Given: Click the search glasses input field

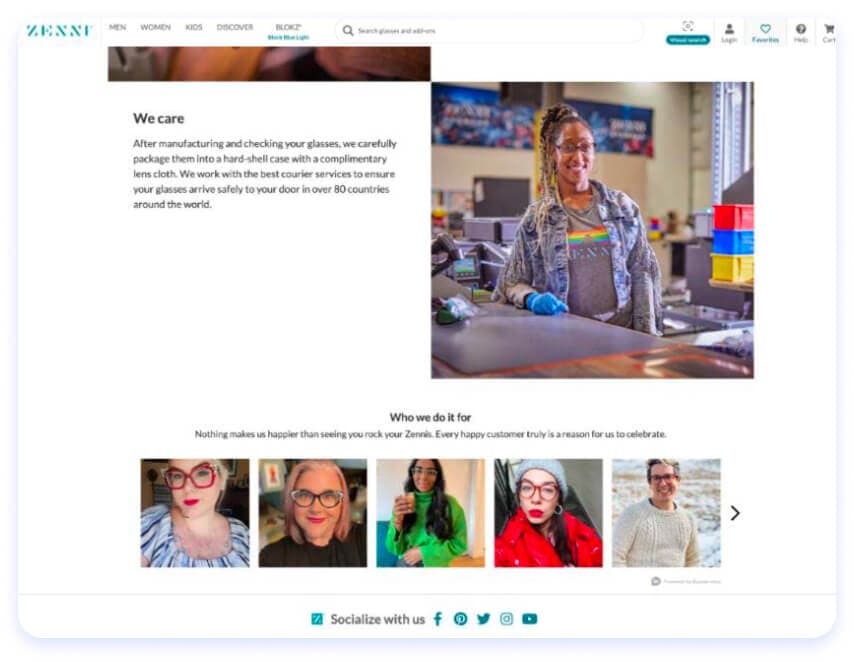Looking at the screenshot, I should tap(489, 31).
